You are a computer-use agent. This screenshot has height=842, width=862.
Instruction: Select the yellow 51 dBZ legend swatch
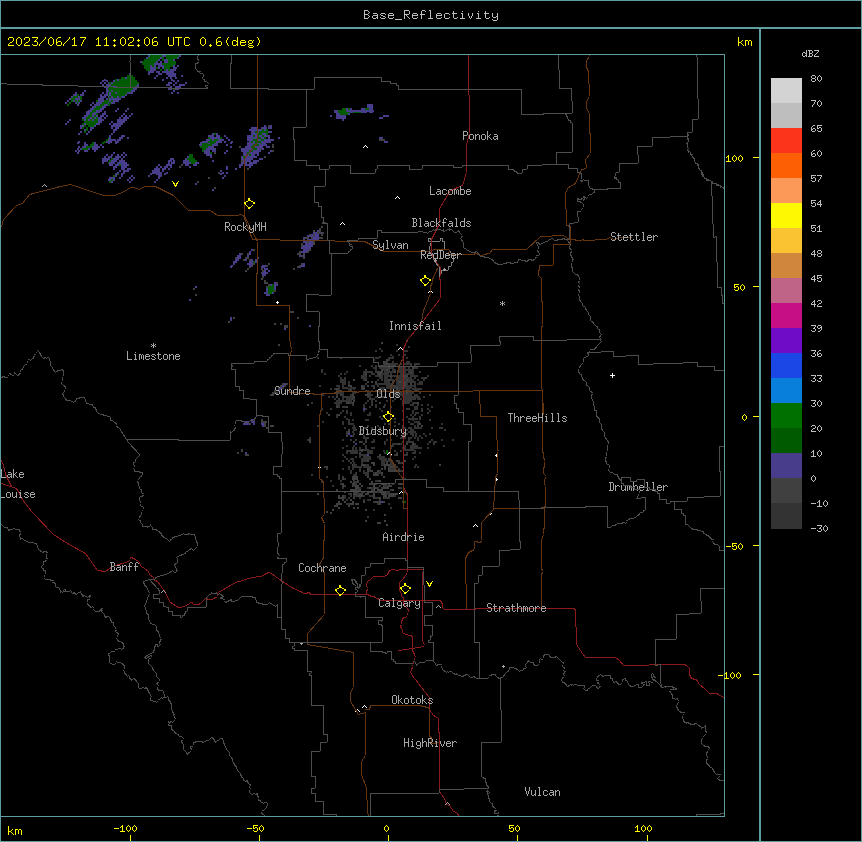point(786,215)
